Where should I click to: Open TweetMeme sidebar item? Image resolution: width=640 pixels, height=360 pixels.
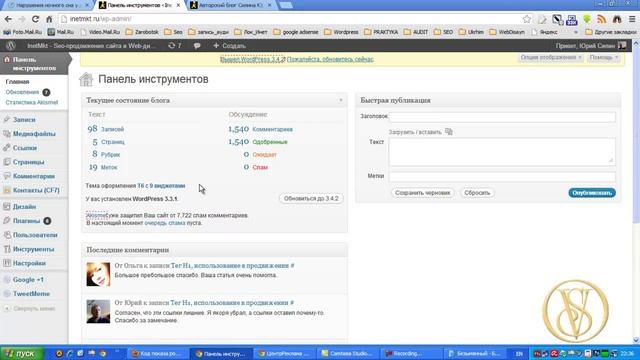[x=31, y=294]
